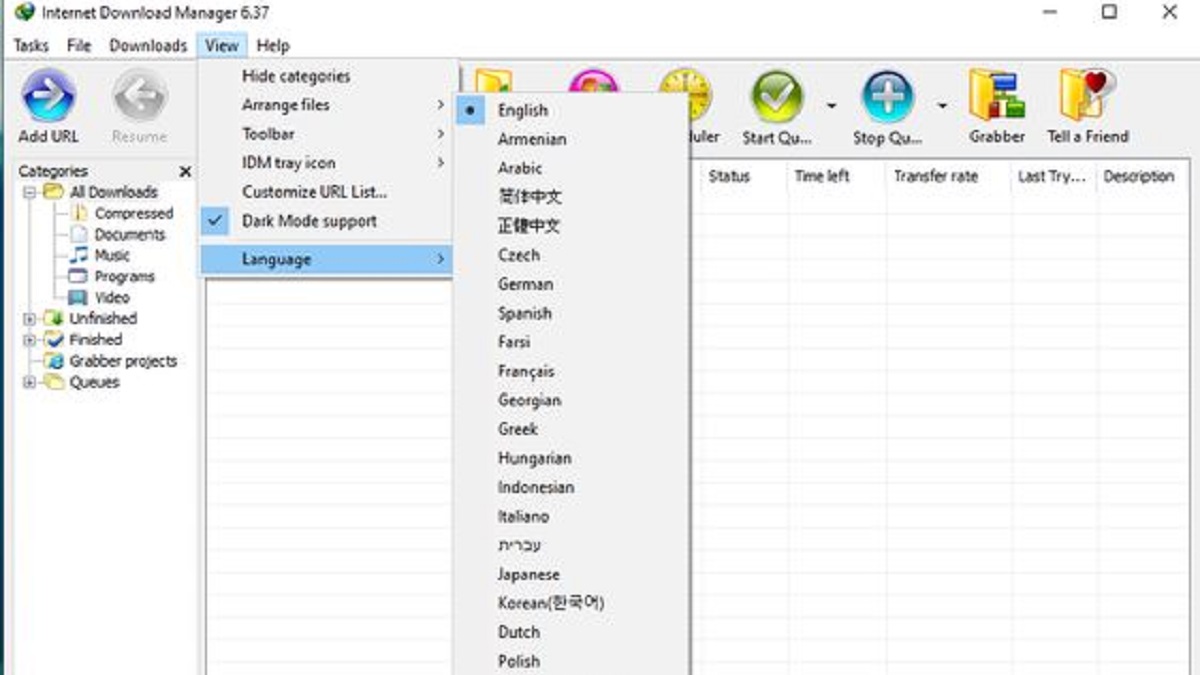1200x675 pixels.
Task: Click the Resume toolbar icon
Action: click(139, 97)
